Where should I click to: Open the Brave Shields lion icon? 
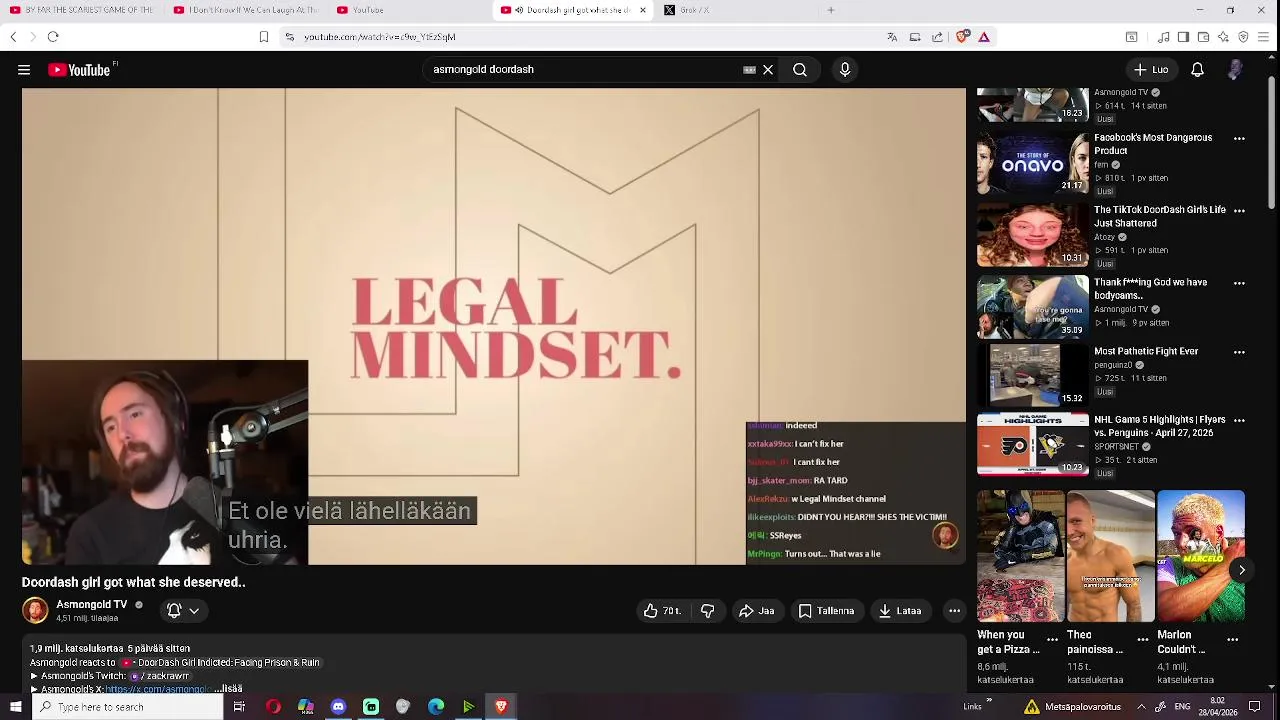[x=962, y=37]
